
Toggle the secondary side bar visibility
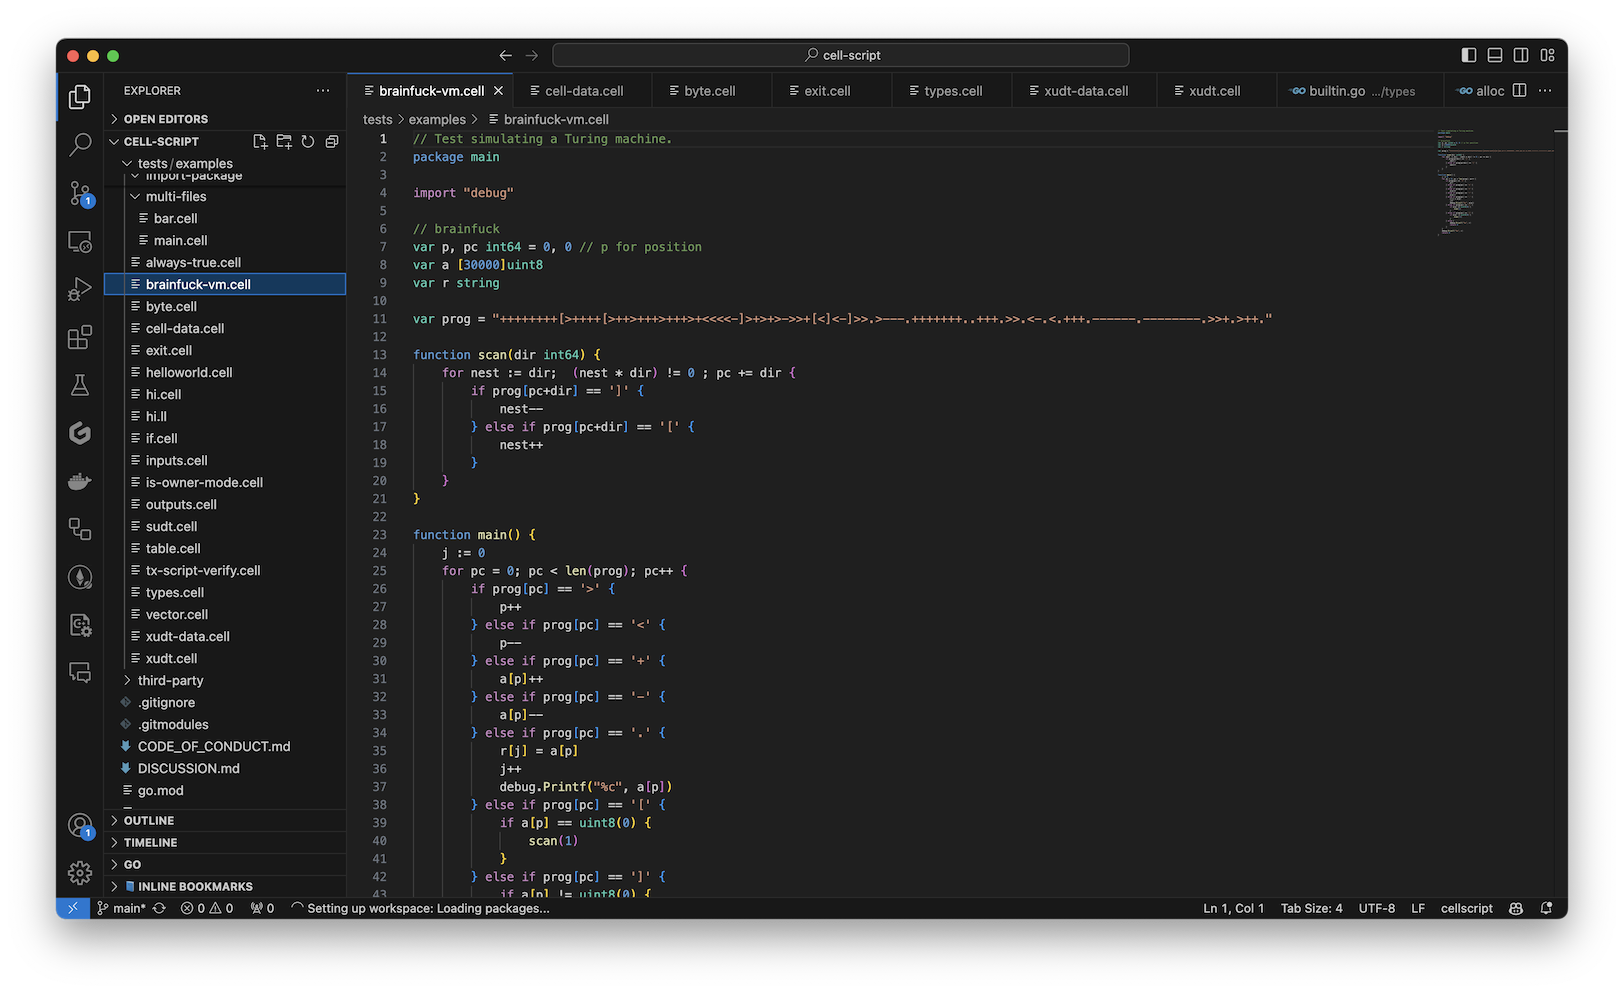(x=1521, y=55)
